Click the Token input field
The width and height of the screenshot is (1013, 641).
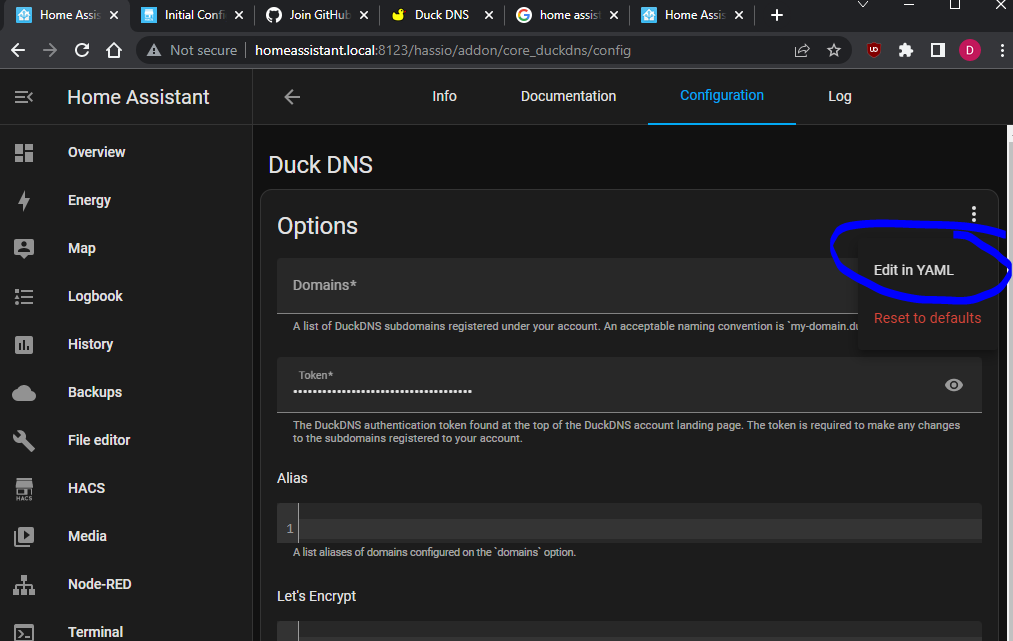pos(629,385)
